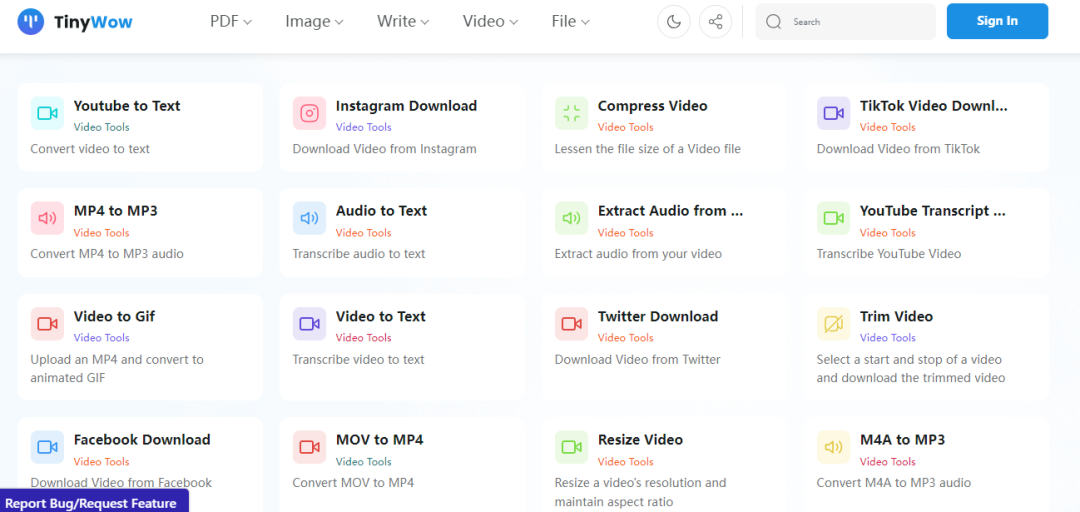Click the Extract Audio speaker icon
Image resolution: width=1080 pixels, height=512 pixels.
click(x=572, y=218)
